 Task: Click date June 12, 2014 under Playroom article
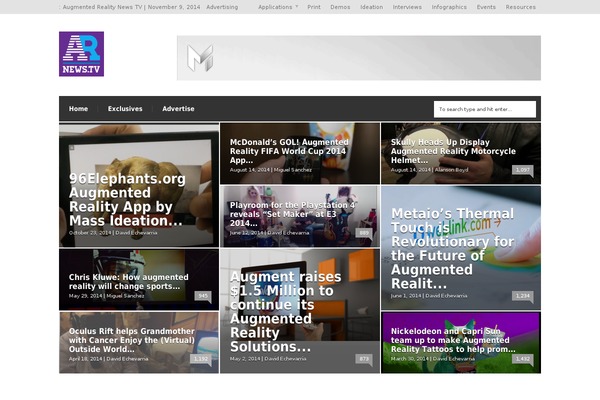[246, 233]
